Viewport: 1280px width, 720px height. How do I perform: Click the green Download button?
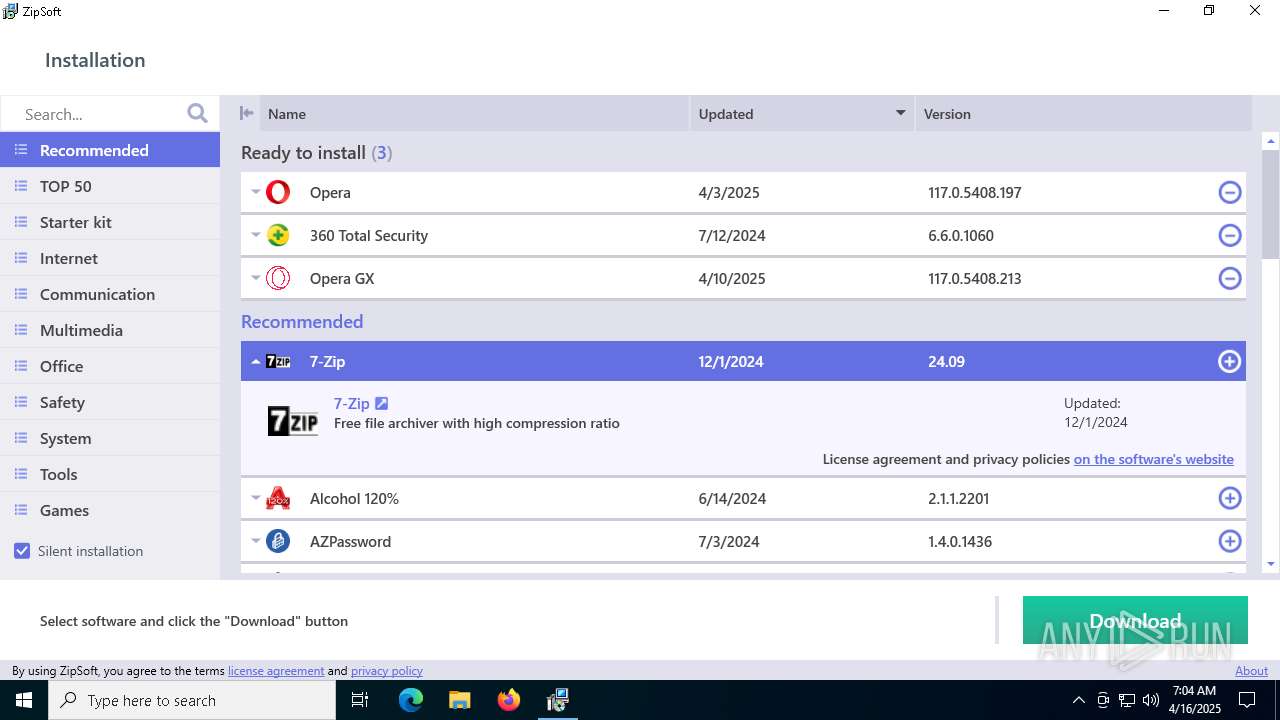click(1135, 620)
